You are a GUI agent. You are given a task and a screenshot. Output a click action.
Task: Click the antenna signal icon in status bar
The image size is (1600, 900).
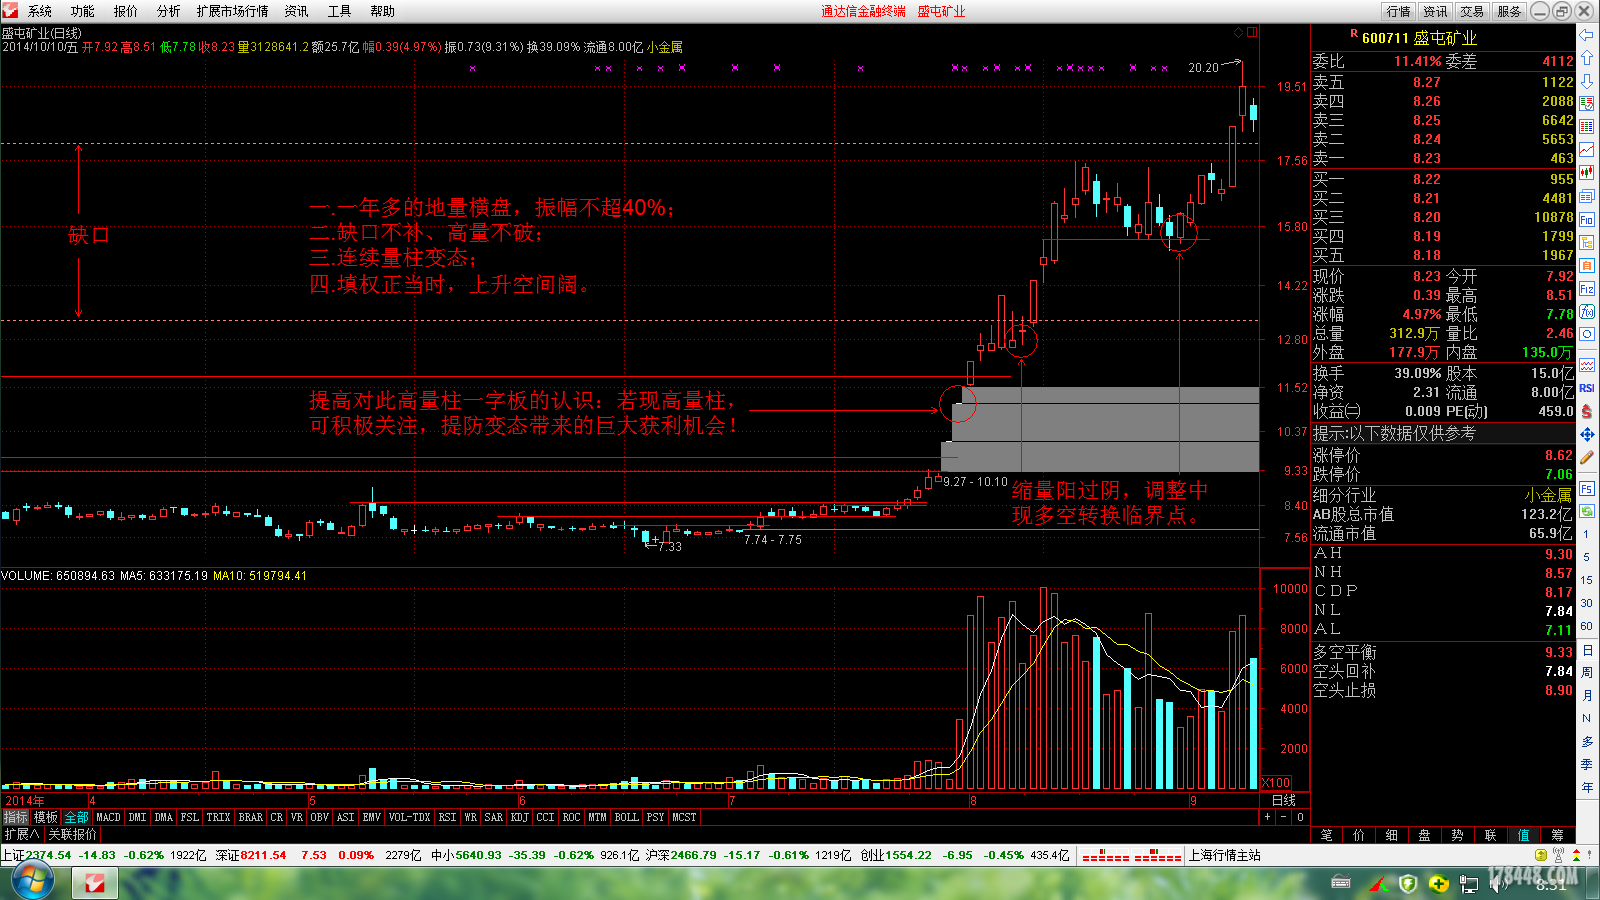pos(1558,855)
